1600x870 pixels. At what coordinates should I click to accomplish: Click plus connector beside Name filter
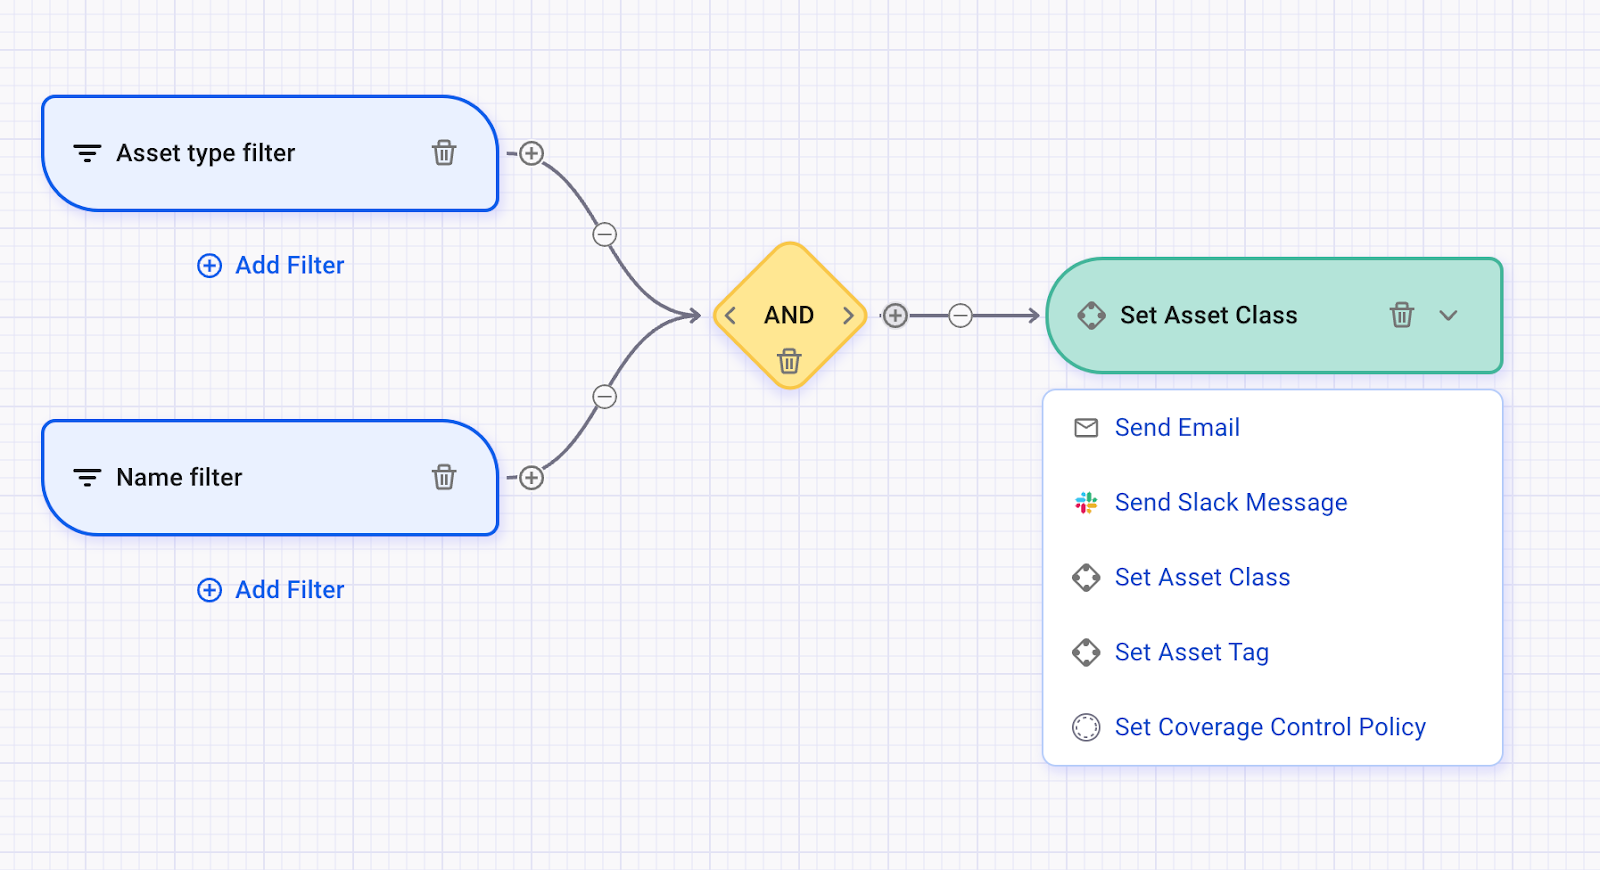click(x=532, y=478)
